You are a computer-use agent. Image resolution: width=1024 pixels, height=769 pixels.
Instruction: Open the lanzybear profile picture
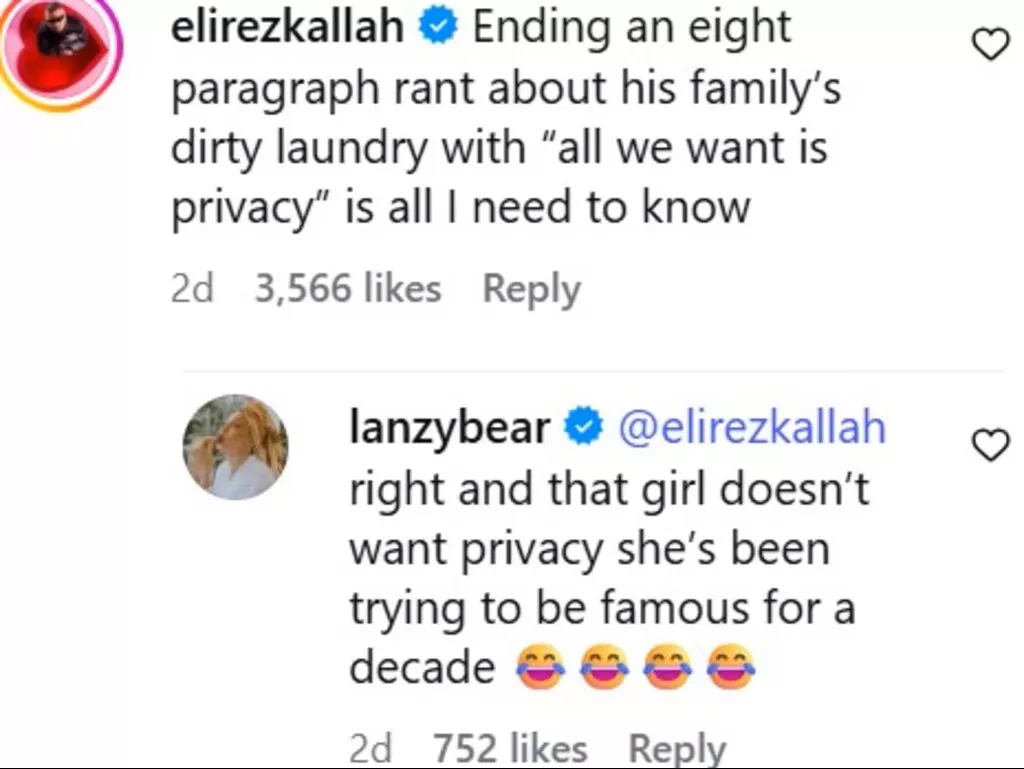coord(235,446)
